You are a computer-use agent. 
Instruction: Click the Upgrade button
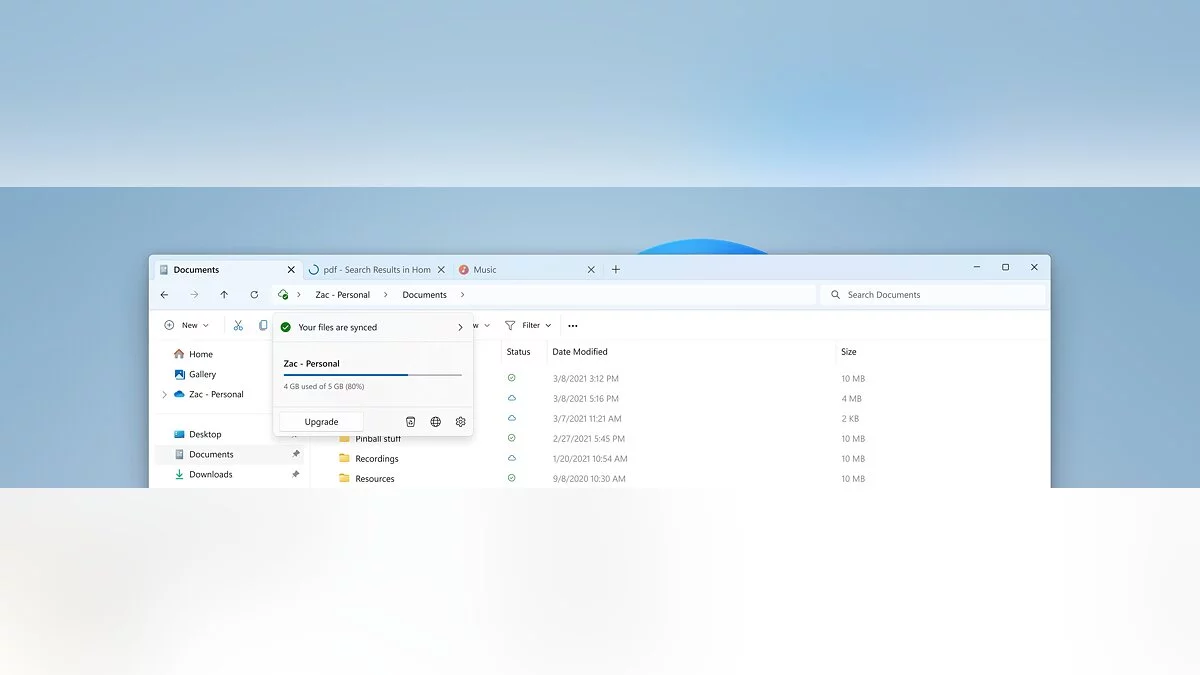click(321, 422)
